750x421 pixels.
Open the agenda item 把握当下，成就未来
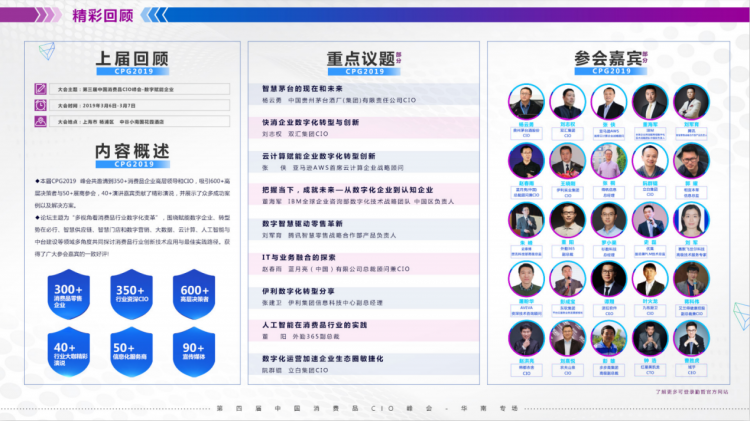tap(348, 190)
